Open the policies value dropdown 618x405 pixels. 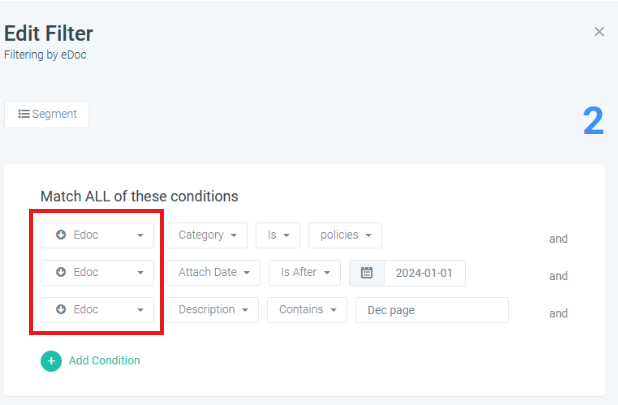[x=345, y=235]
